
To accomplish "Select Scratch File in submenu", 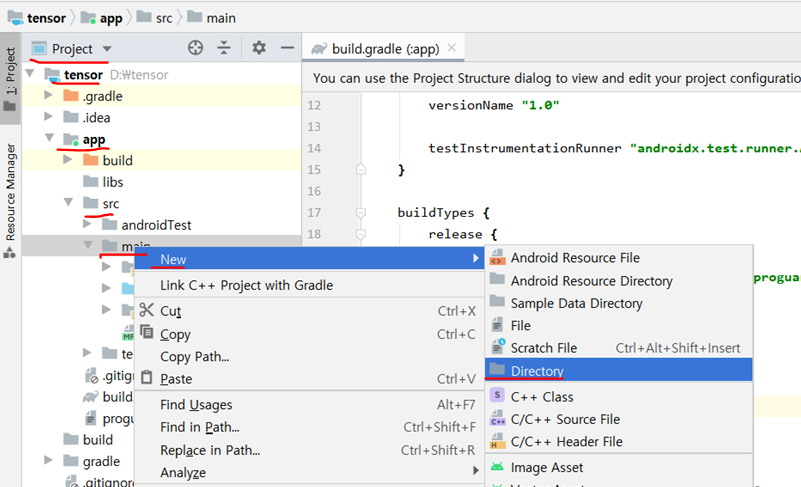I will [x=619, y=348].
